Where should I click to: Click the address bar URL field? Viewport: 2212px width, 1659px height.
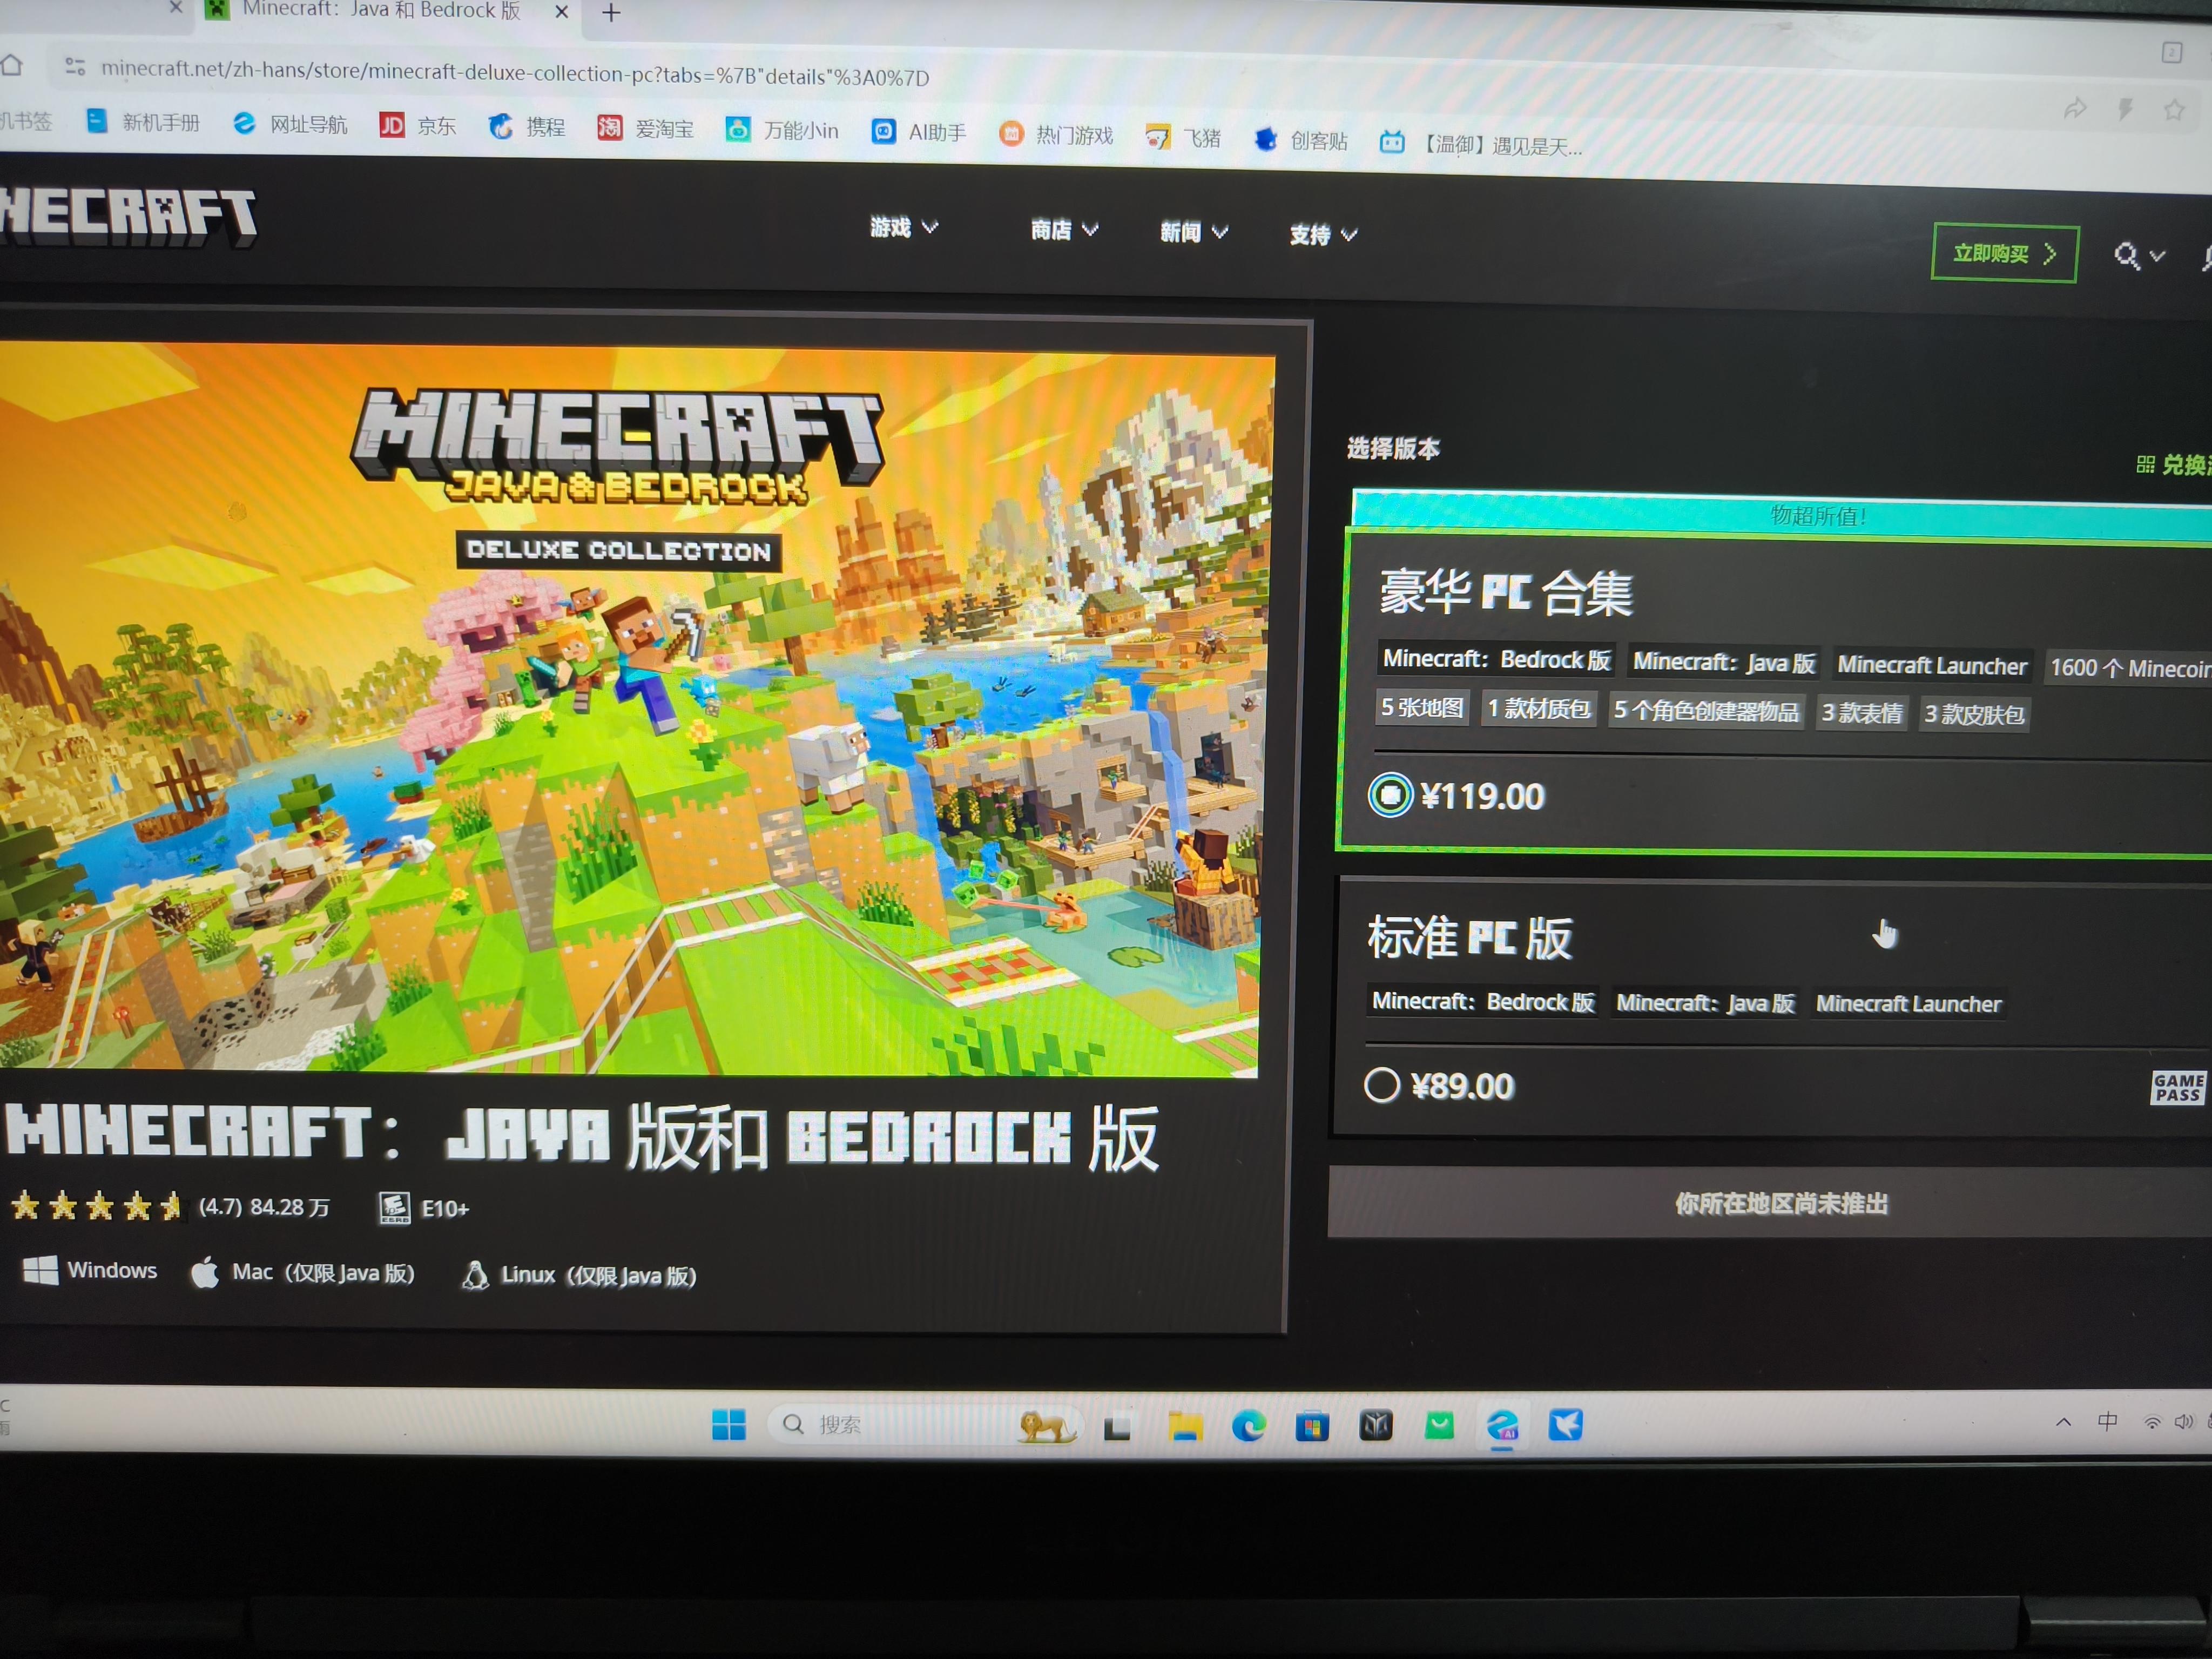(515, 73)
